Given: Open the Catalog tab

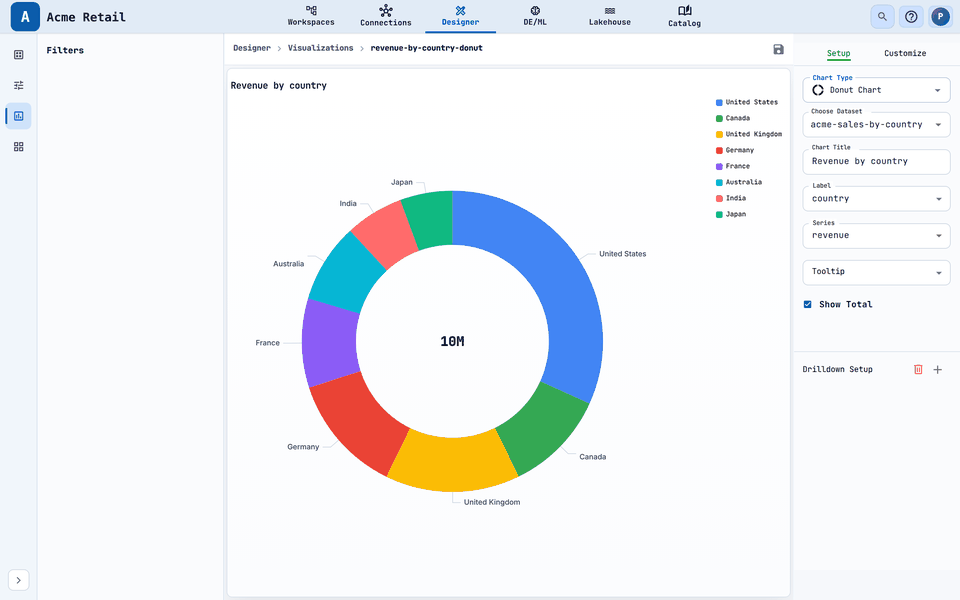Looking at the screenshot, I should click(684, 16).
